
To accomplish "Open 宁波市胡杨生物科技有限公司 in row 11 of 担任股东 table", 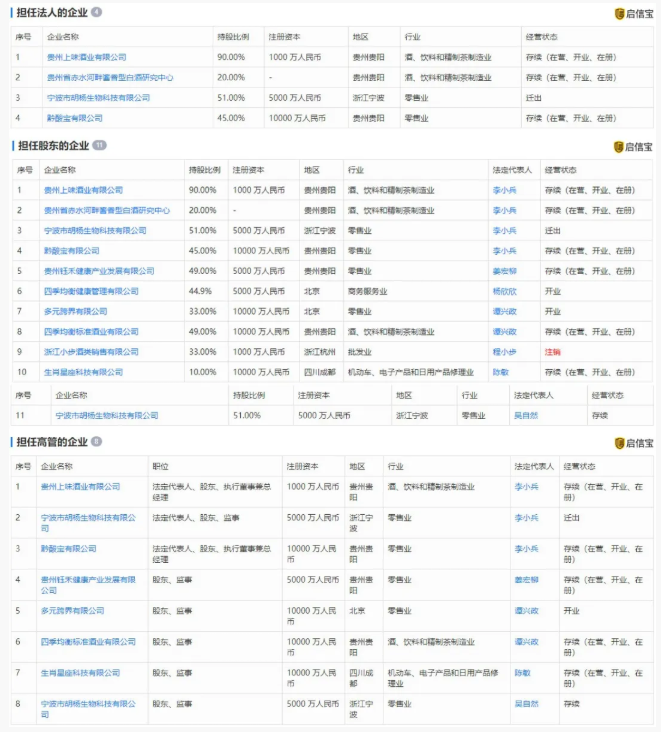I will click(x=107, y=415).
